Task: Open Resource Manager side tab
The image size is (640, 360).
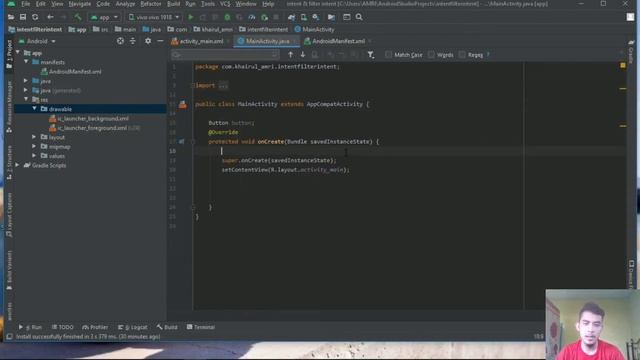Action: (x=9, y=106)
